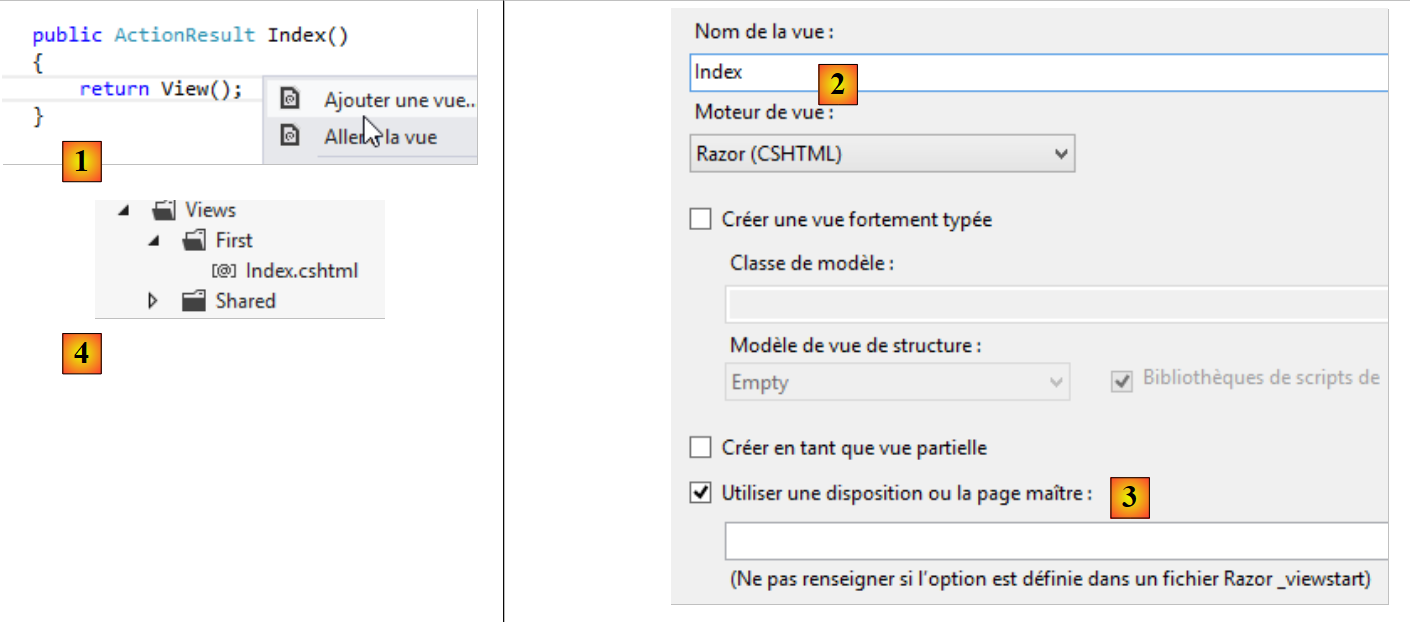Viewport: 1410px width, 622px height.
Task: Click the icon beside 'Ajouter une vue'
Action: (x=290, y=99)
